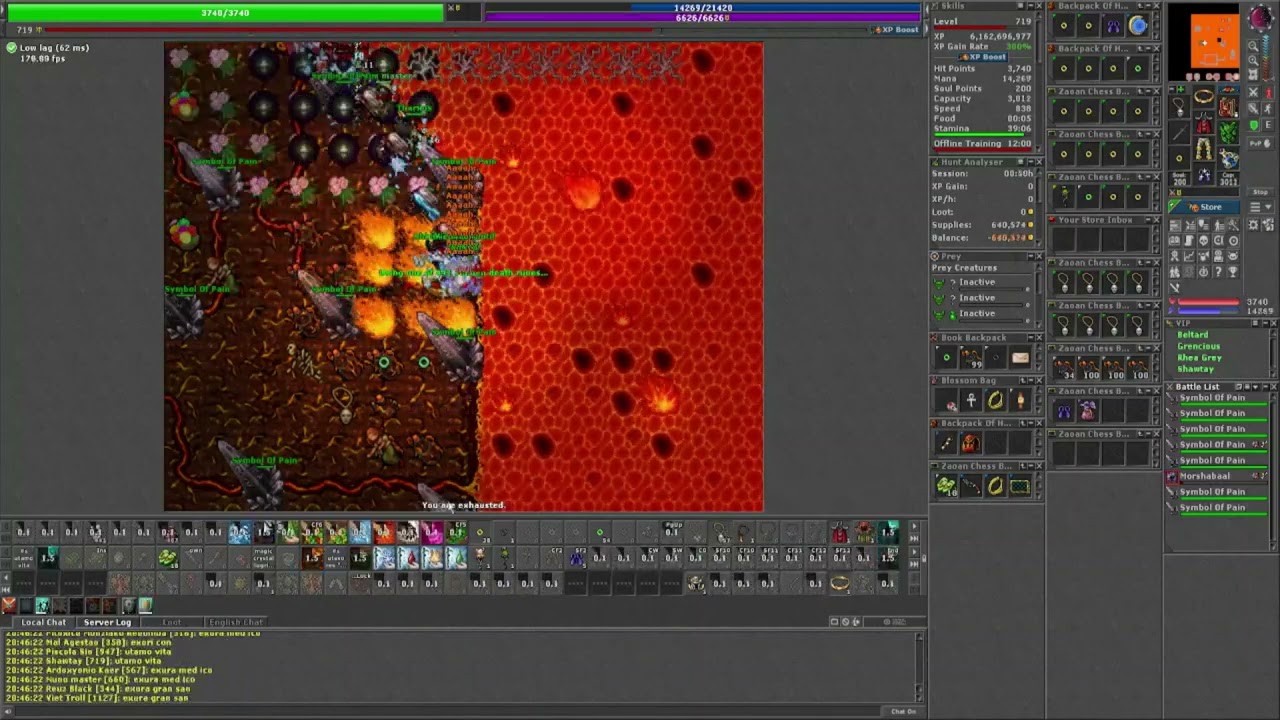This screenshot has width=1280, height=720.
Task: Open the Store
Action: 1204,207
